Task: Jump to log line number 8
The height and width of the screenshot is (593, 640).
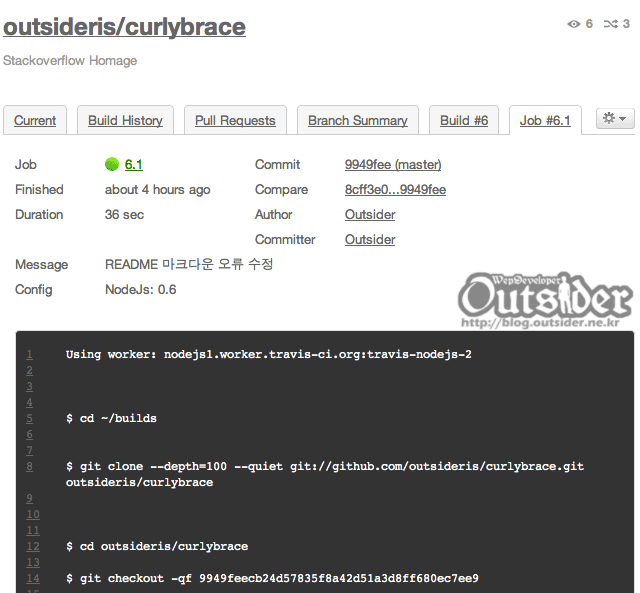Action: pos(29,466)
